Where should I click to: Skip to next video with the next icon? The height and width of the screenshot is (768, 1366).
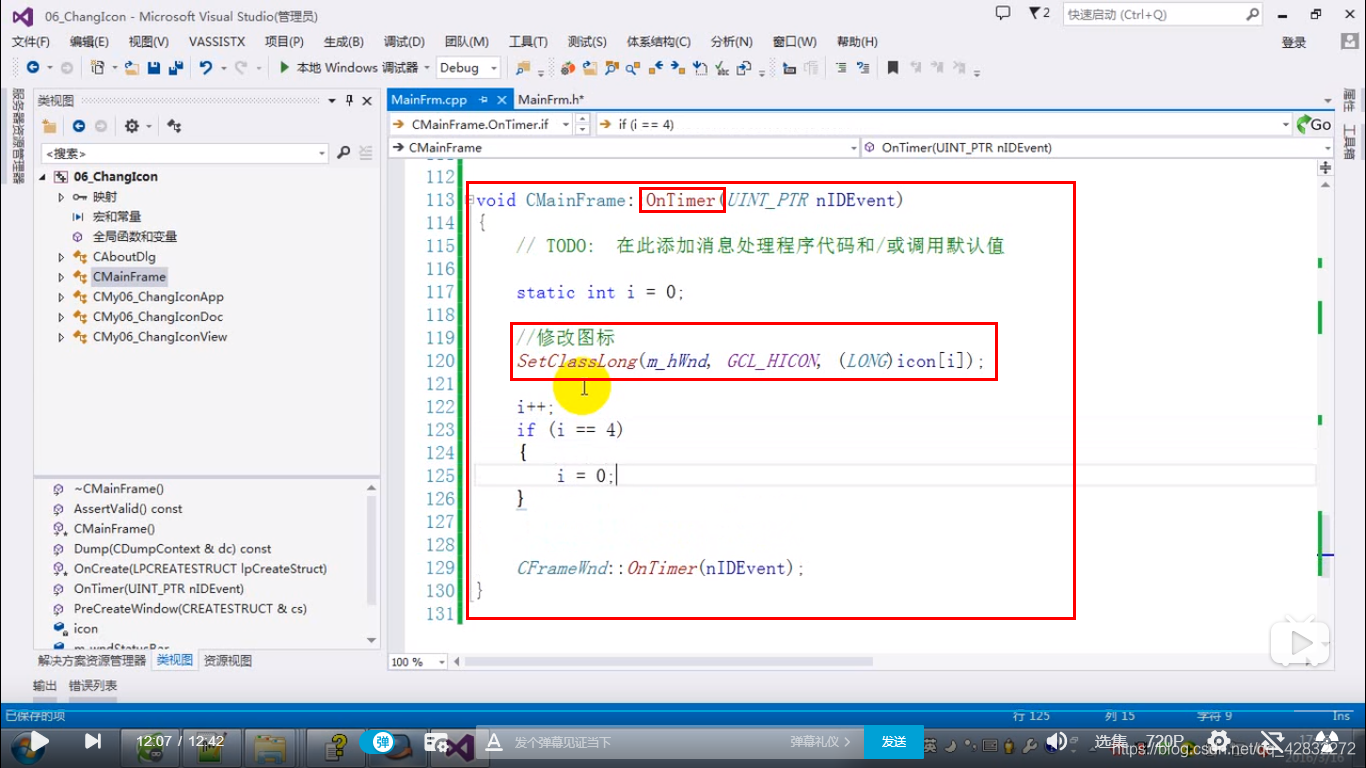[x=92, y=741]
